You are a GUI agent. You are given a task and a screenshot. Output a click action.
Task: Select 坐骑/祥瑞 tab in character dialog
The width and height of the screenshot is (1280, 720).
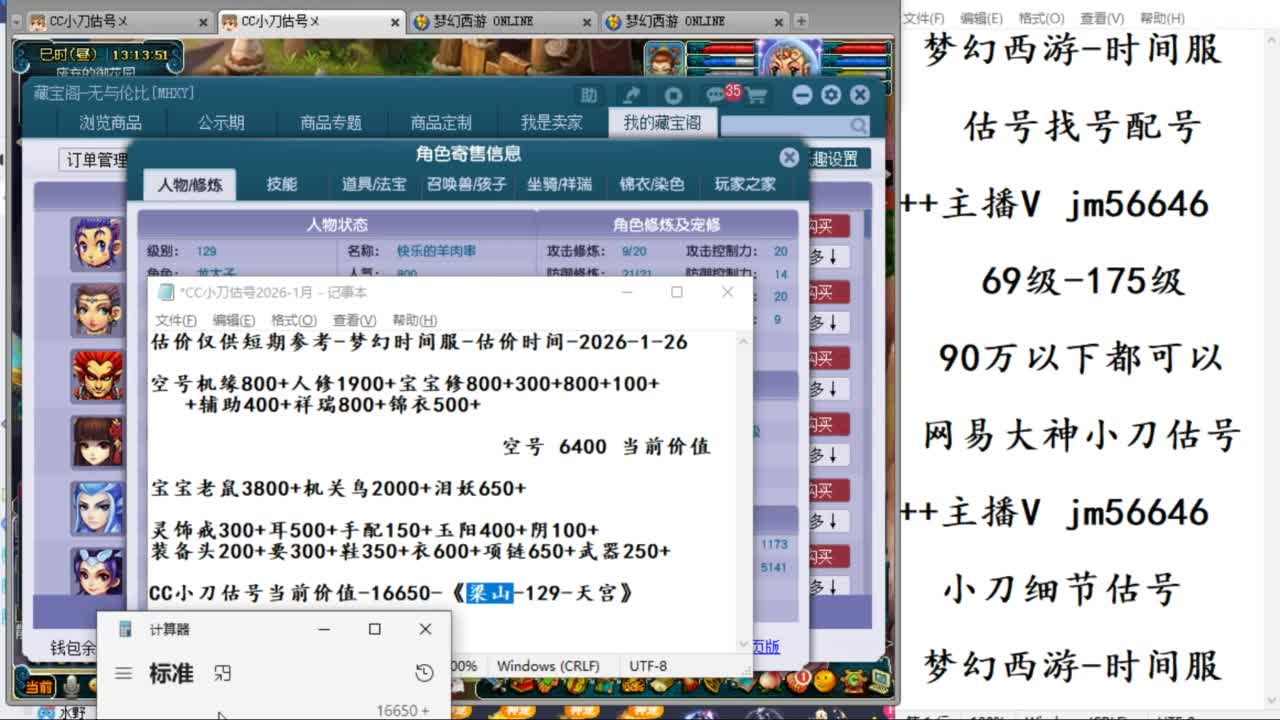[x=560, y=185]
